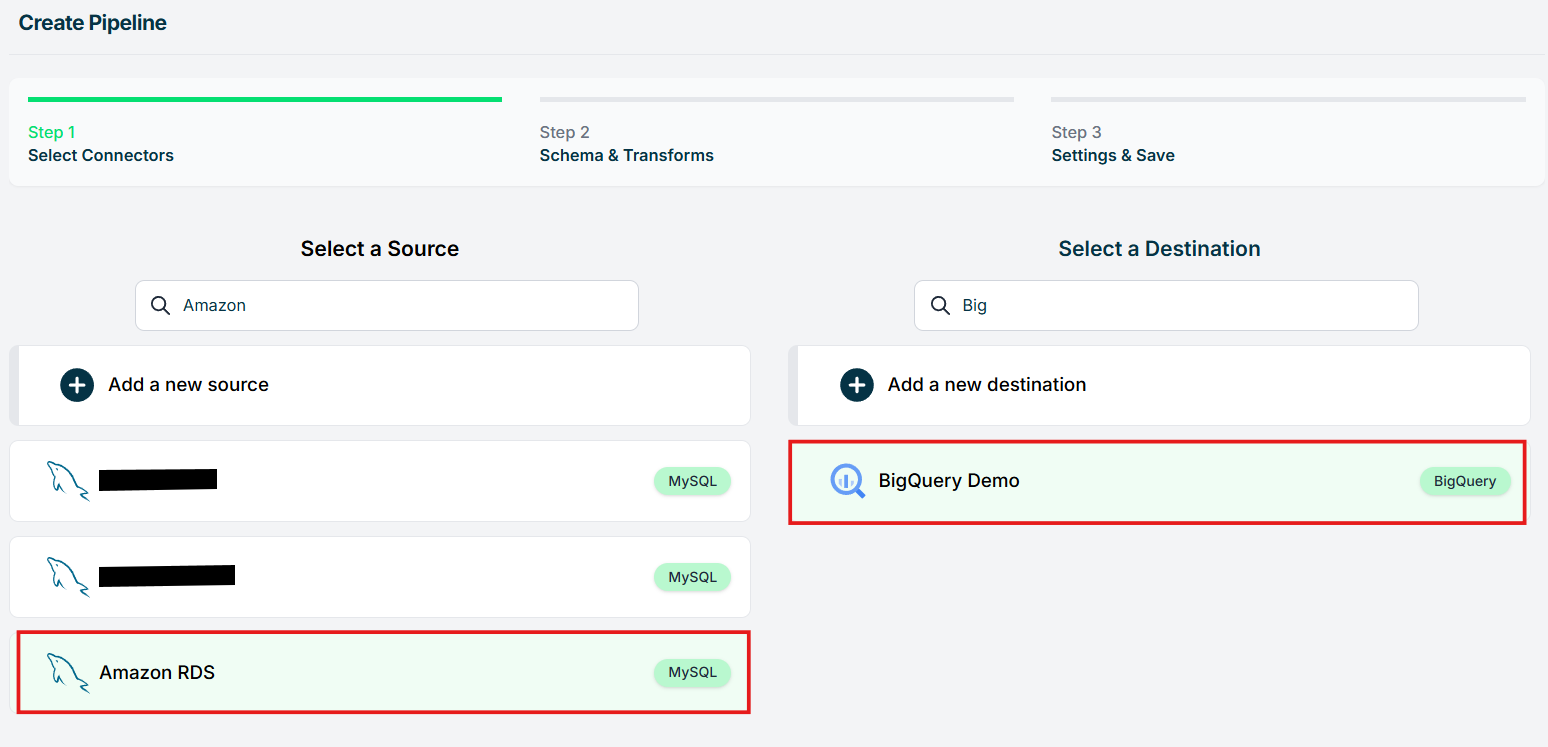Click the Amazon RDS label text

157,672
